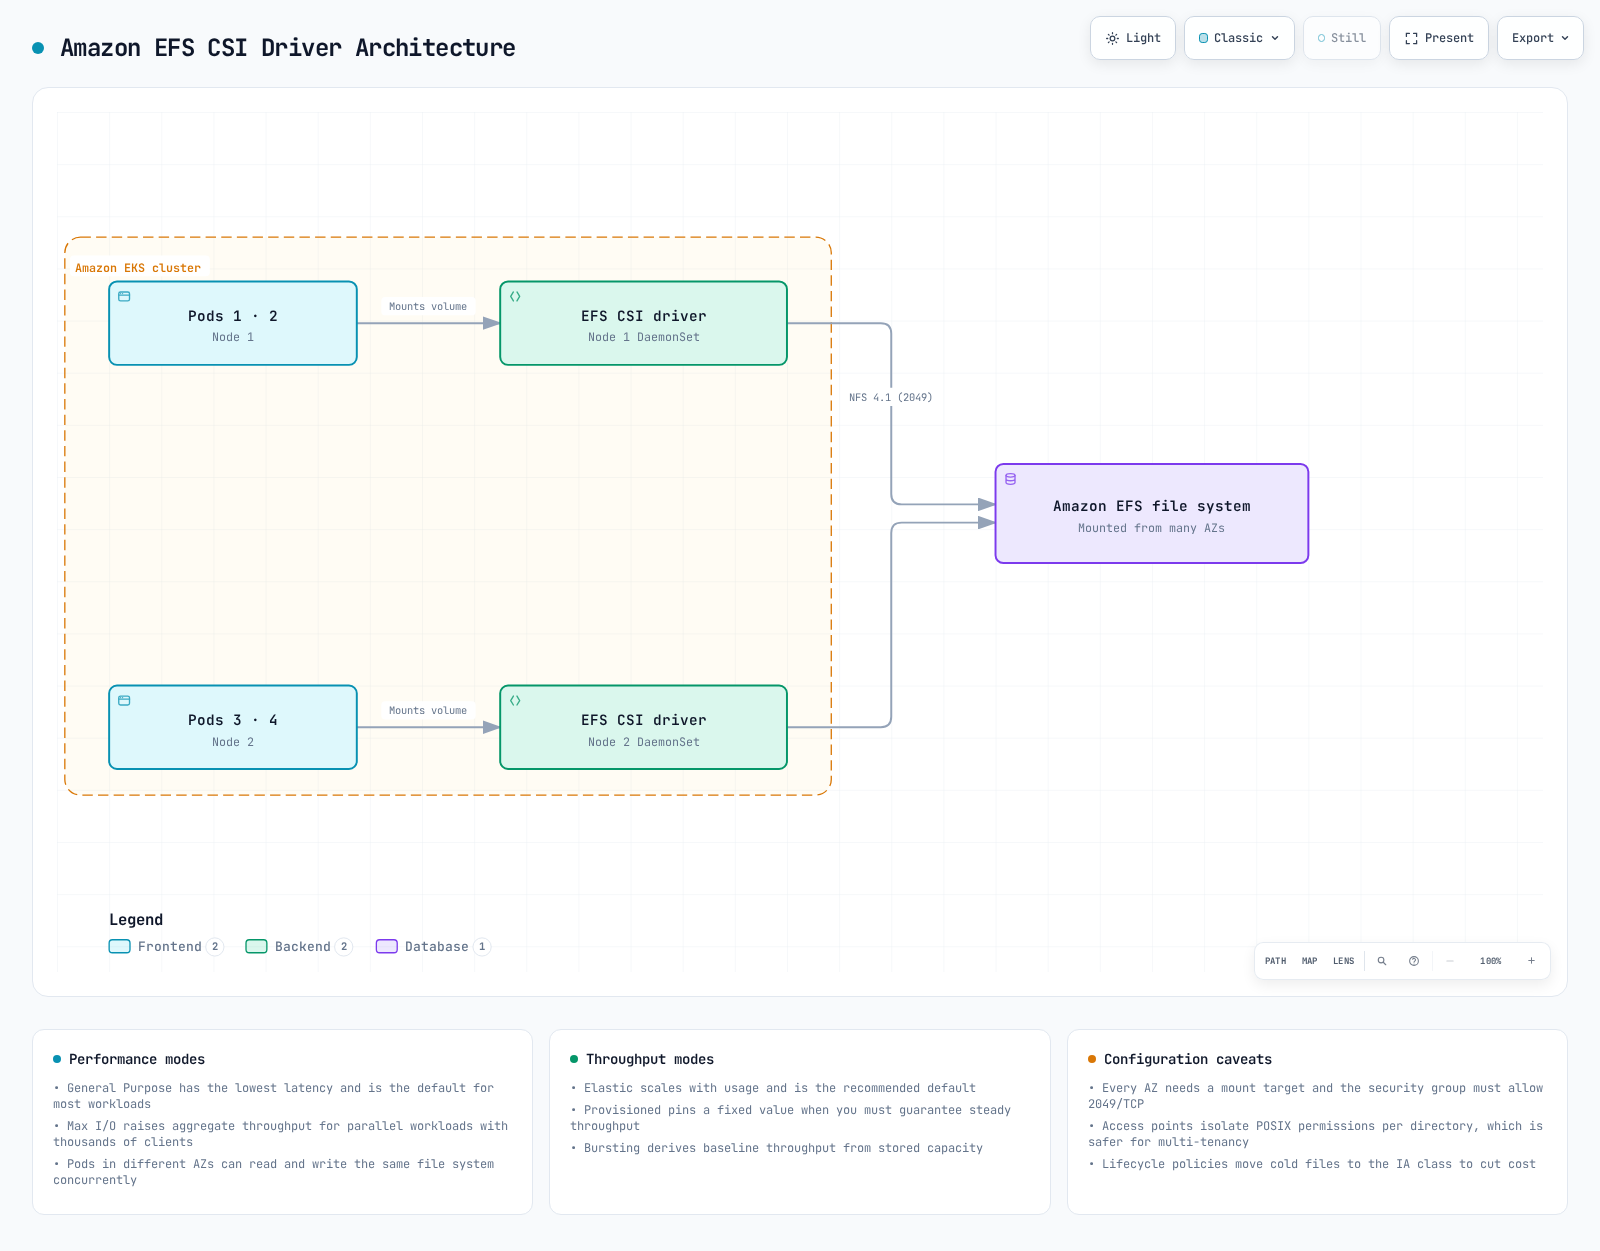Click the NFS 4.1 (2049) edge label

click(x=891, y=398)
